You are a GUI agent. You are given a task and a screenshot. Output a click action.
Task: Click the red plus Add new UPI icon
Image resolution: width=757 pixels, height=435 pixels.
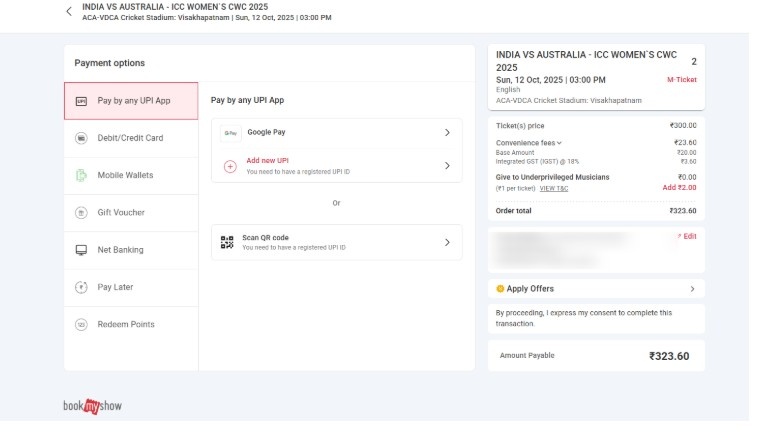point(229,166)
